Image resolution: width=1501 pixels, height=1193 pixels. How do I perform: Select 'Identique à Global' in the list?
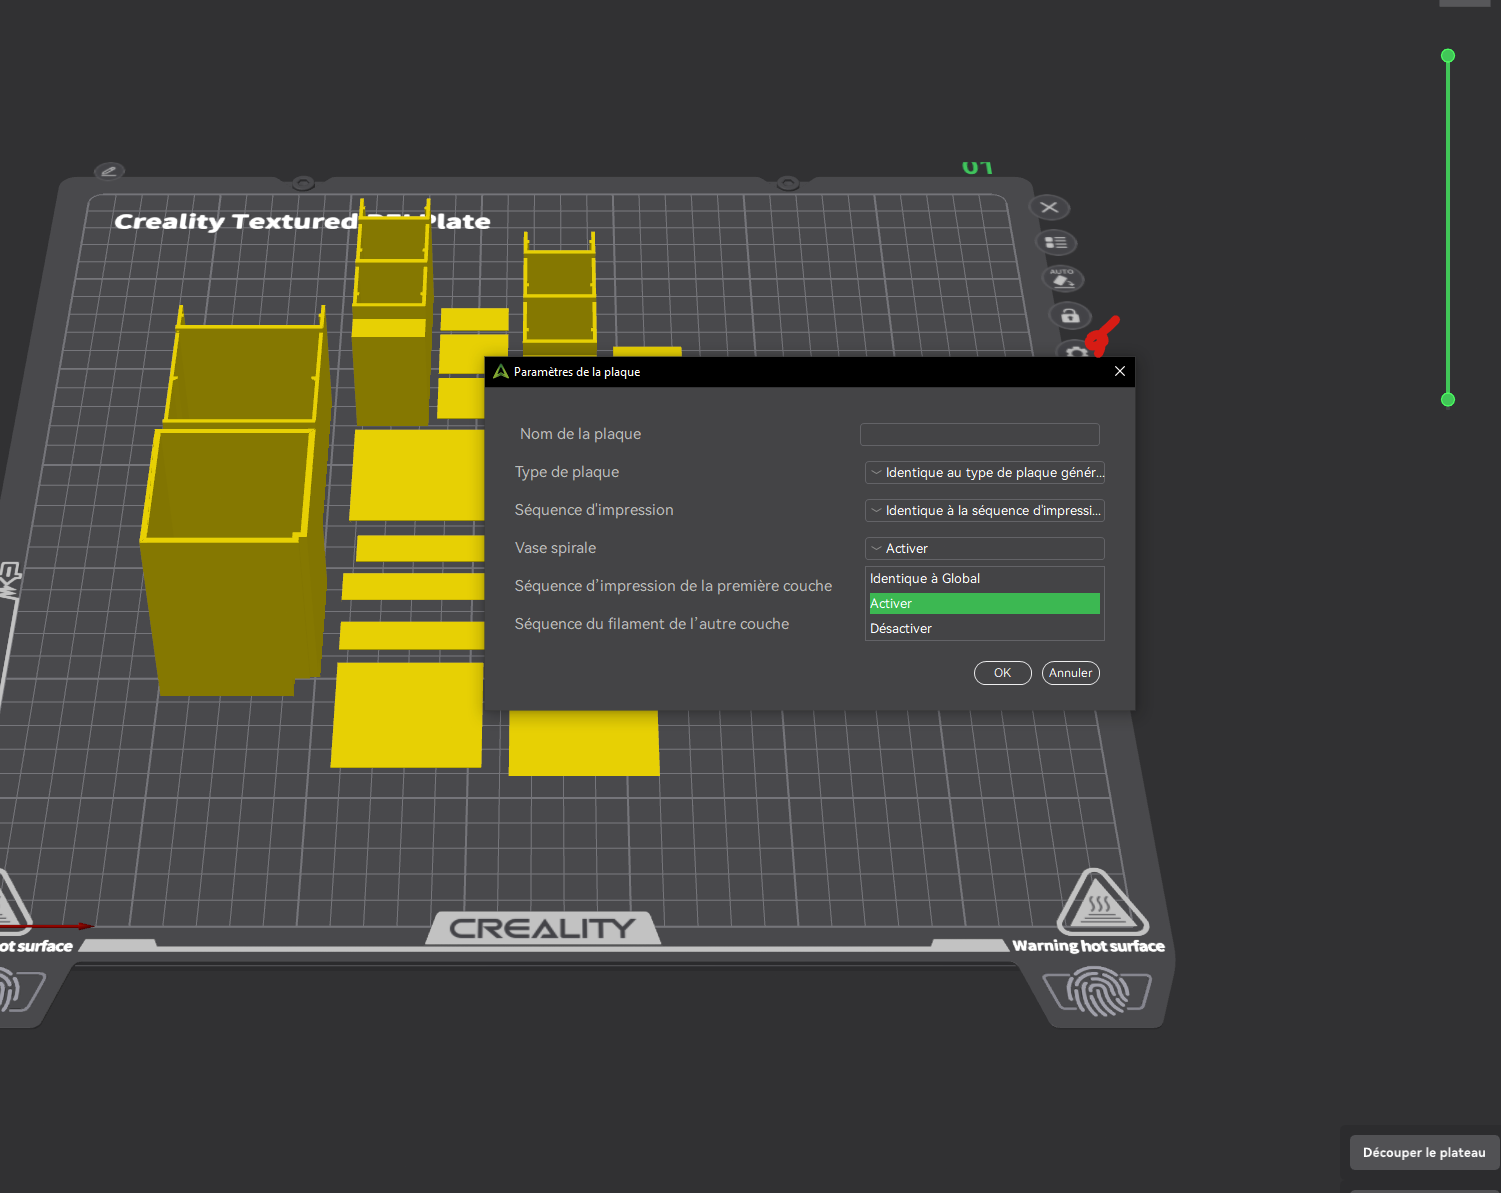[x=985, y=578]
